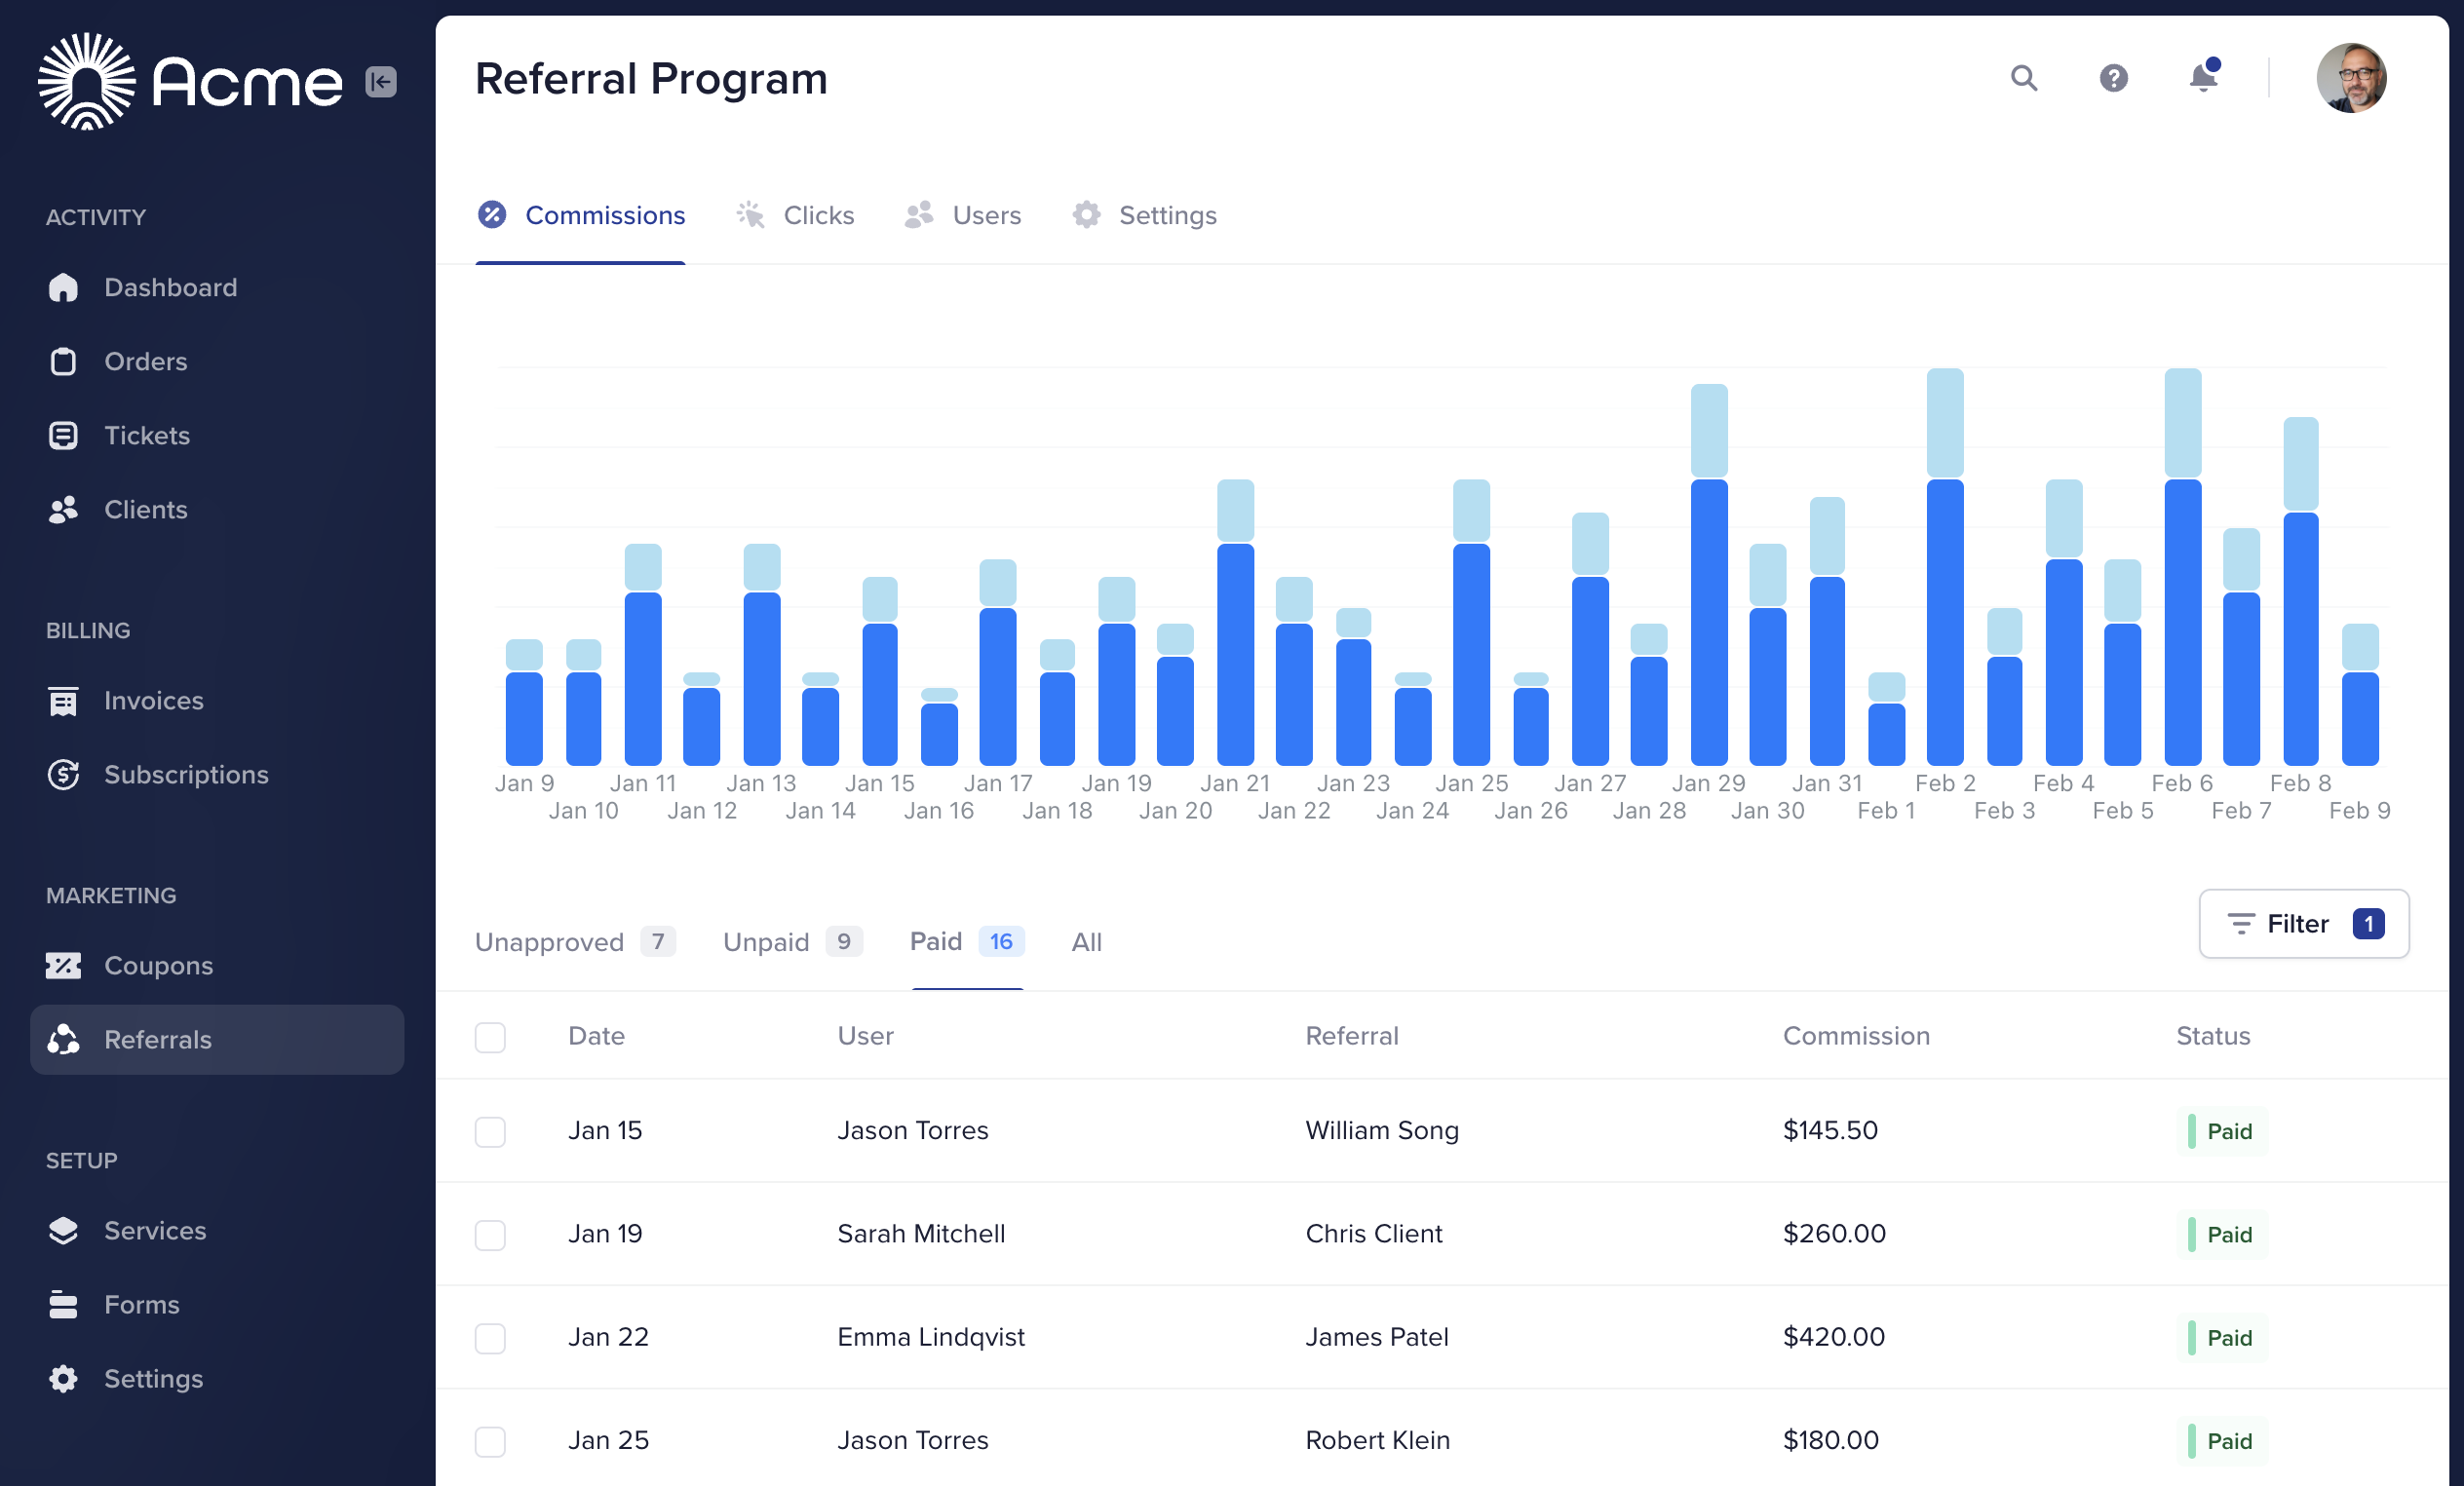The image size is (2464, 1486).
Task: Open the help question mark icon
Action: (2113, 78)
